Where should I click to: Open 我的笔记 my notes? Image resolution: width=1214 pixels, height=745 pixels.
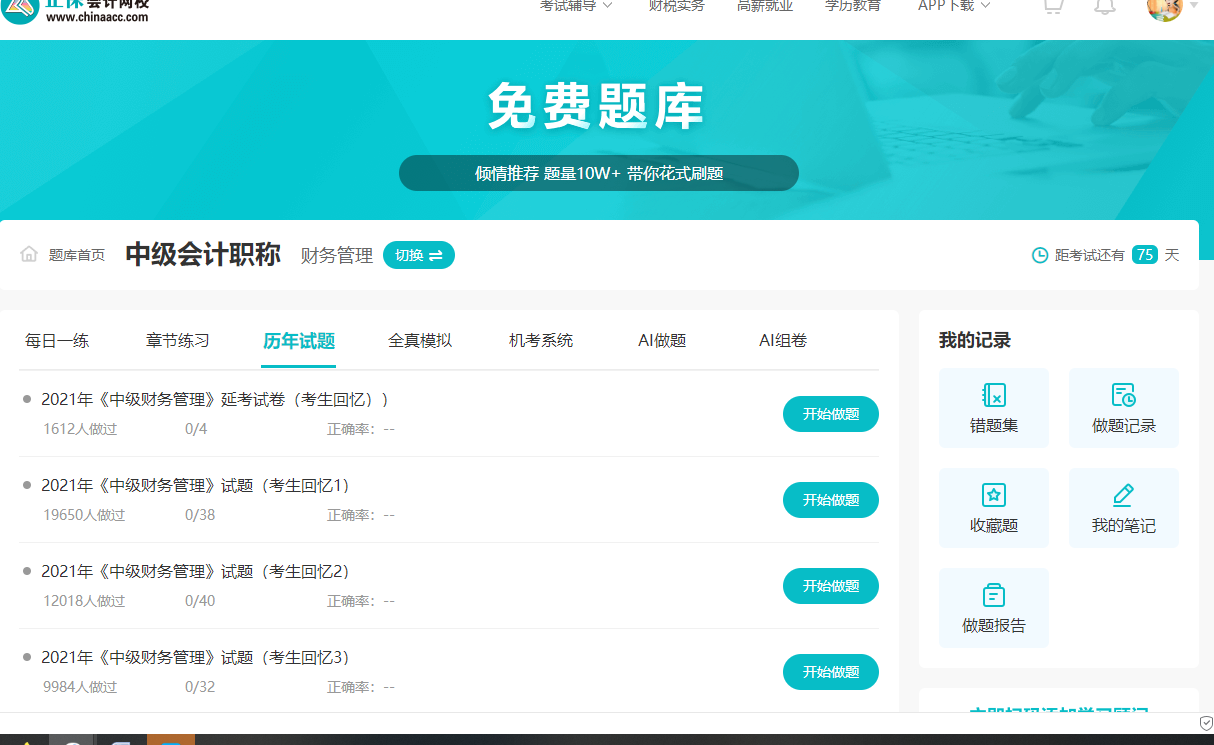(x=1123, y=507)
